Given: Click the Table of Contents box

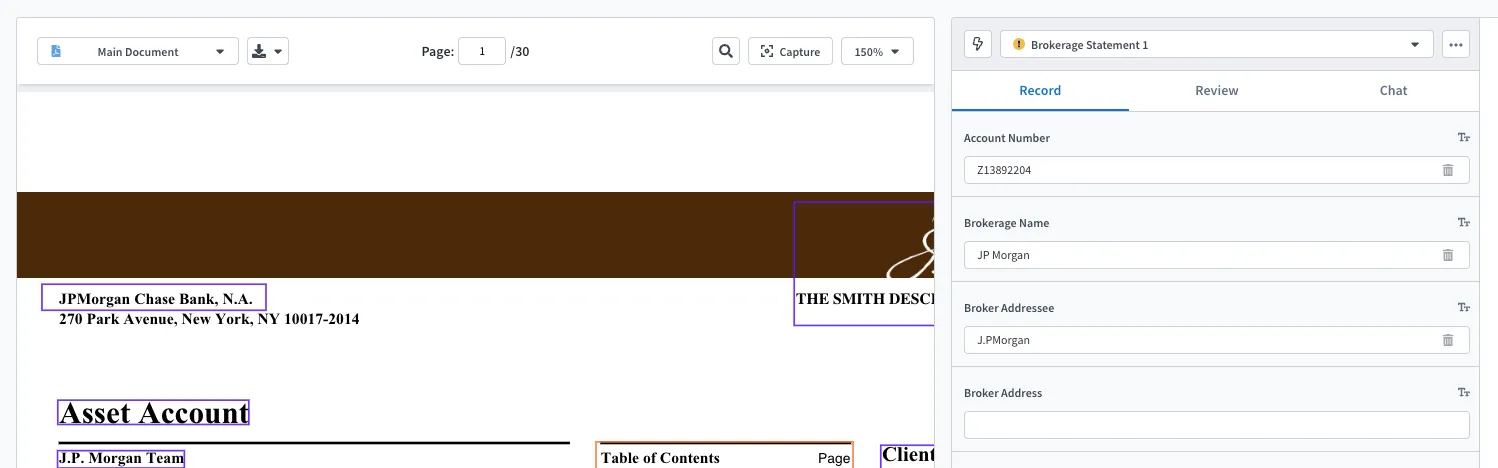Looking at the screenshot, I should [724, 456].
